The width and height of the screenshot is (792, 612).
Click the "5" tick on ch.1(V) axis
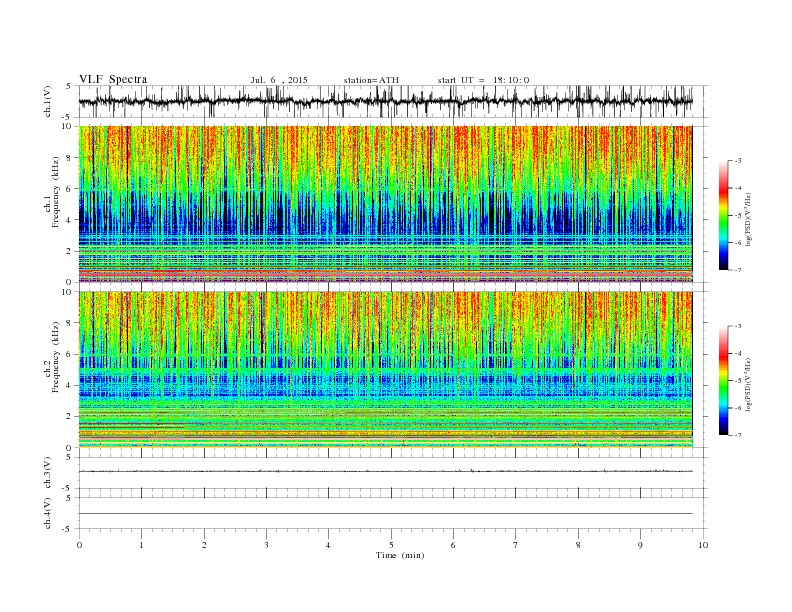tap(69, 86)
